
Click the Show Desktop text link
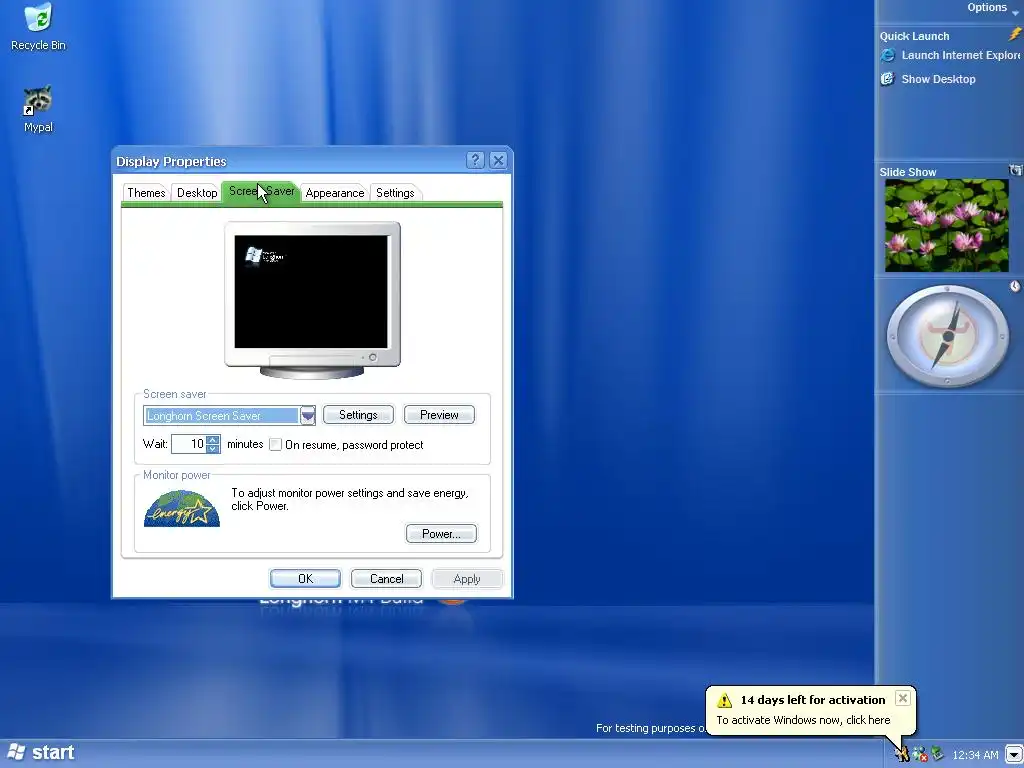tap(938, 79)
